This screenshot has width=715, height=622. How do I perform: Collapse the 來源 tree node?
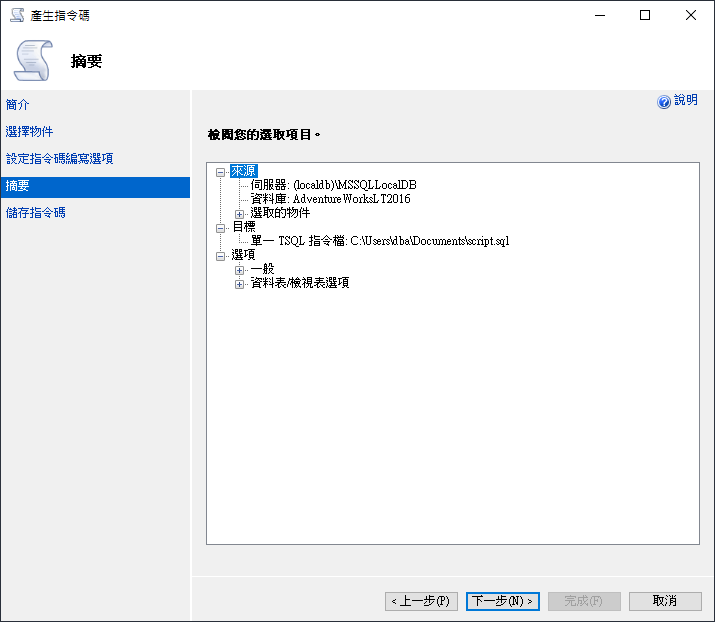pos(221,172)
